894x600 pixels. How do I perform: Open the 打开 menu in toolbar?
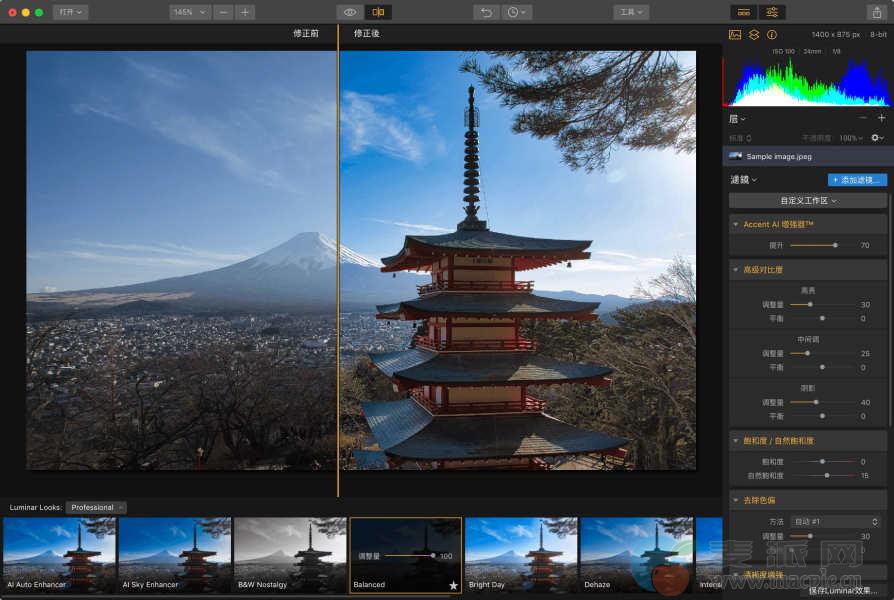coord(70,12)
